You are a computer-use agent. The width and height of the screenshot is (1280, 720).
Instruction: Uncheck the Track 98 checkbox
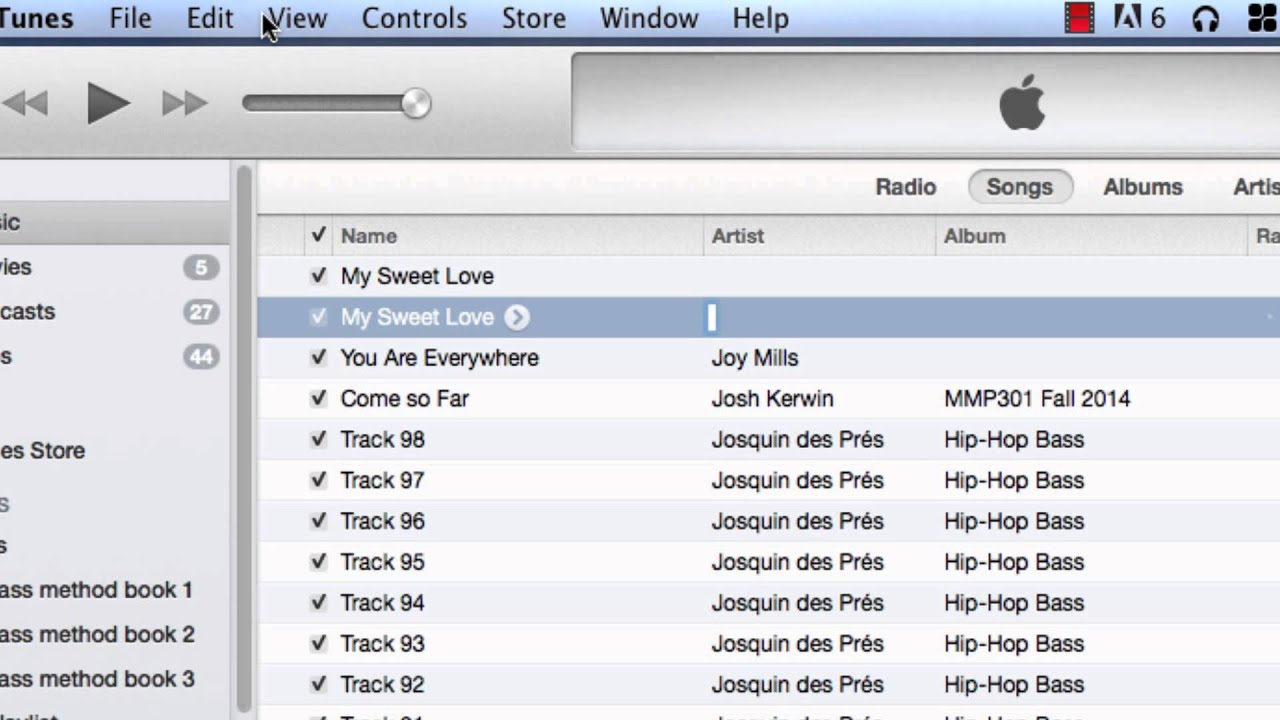[318, 440]
